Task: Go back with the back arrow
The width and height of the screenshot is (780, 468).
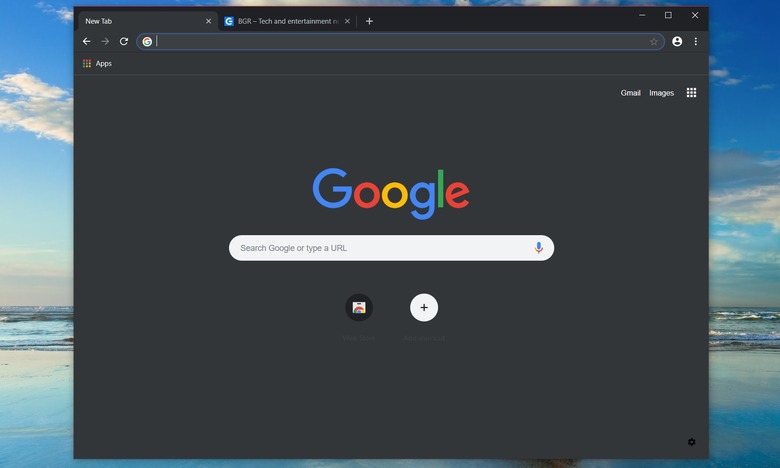Action: click(87, 41)
